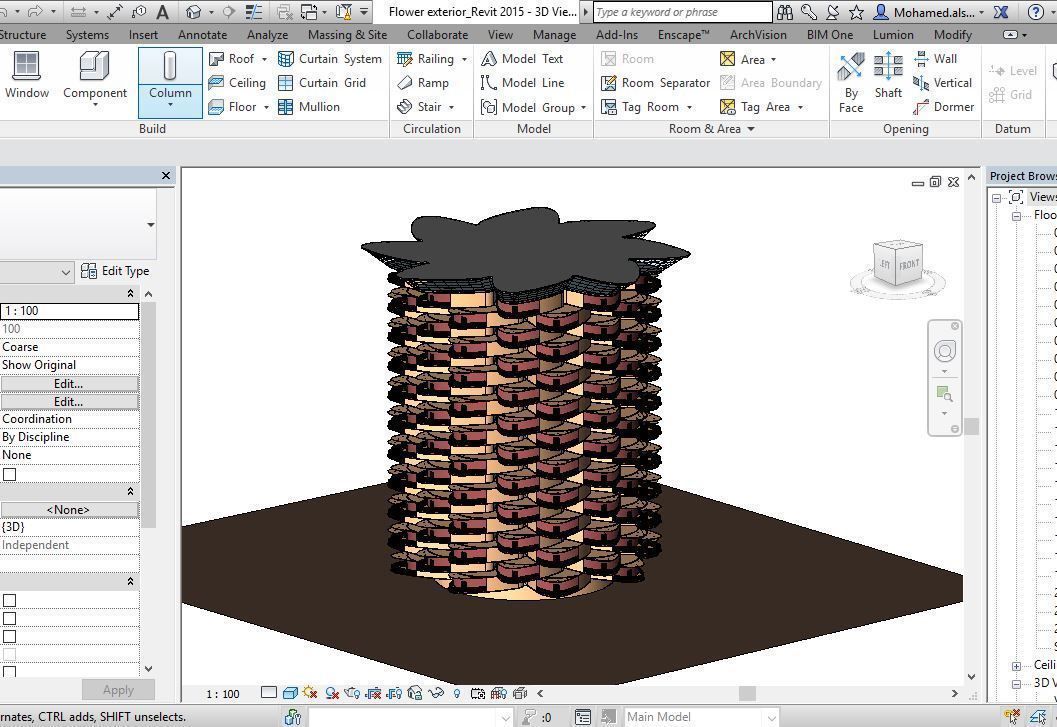The height and width of the screenshot is (727, 1057).
Task: Click the keyword search input field
Action: [682, 11]
